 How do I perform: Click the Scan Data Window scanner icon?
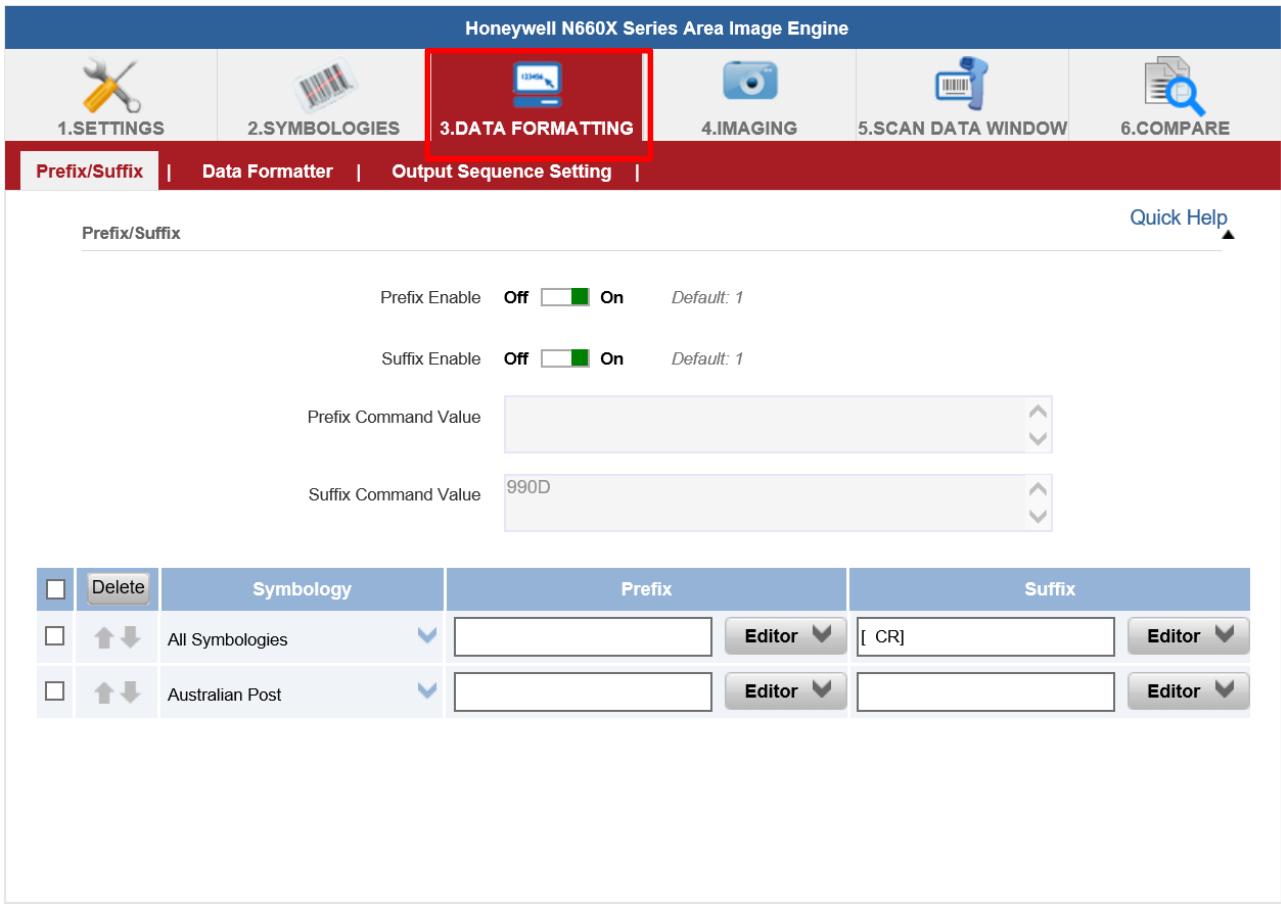point(963,84)
